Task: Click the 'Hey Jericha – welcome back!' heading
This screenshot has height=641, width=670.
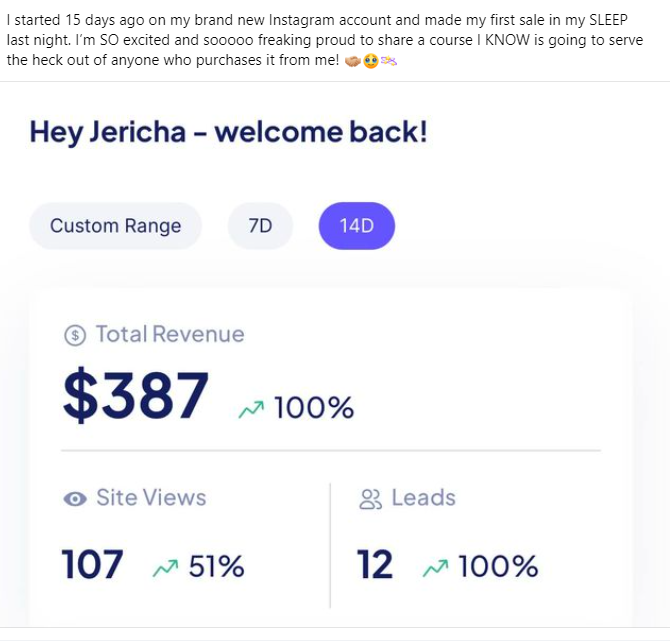Action: pos(229,131)
